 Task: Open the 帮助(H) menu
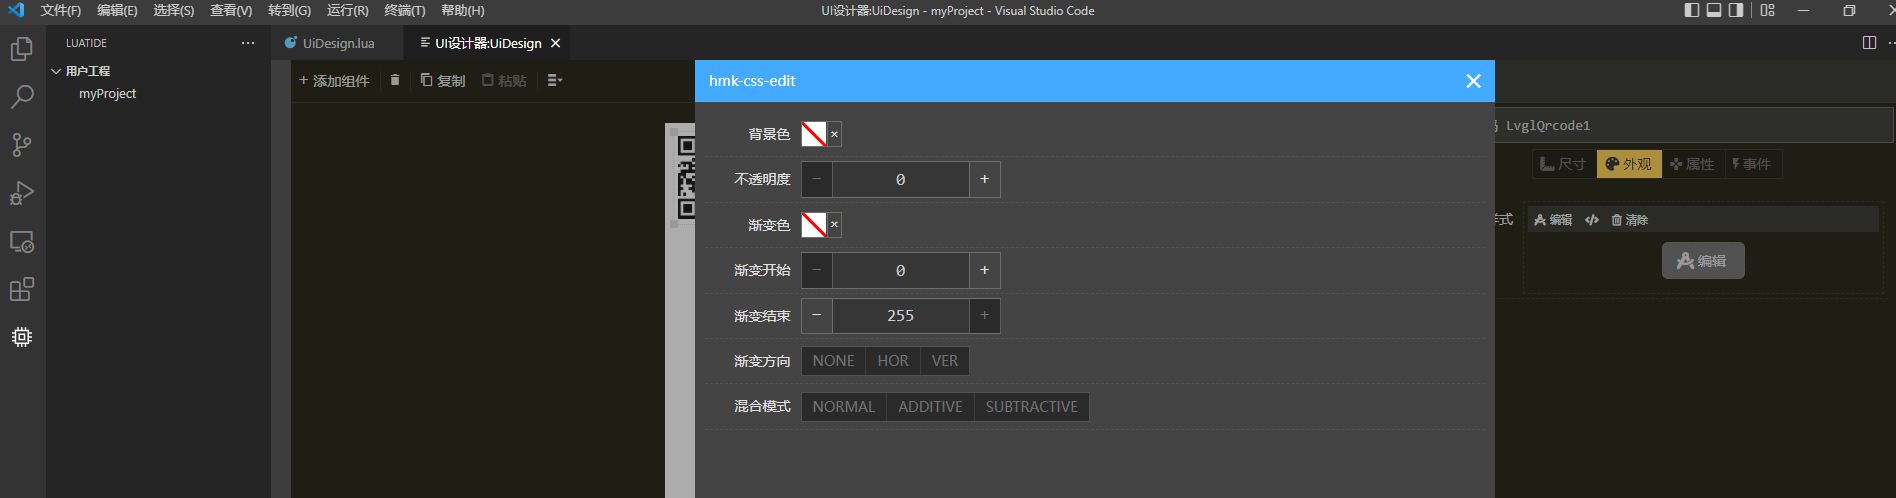click(x=463, y=10)
